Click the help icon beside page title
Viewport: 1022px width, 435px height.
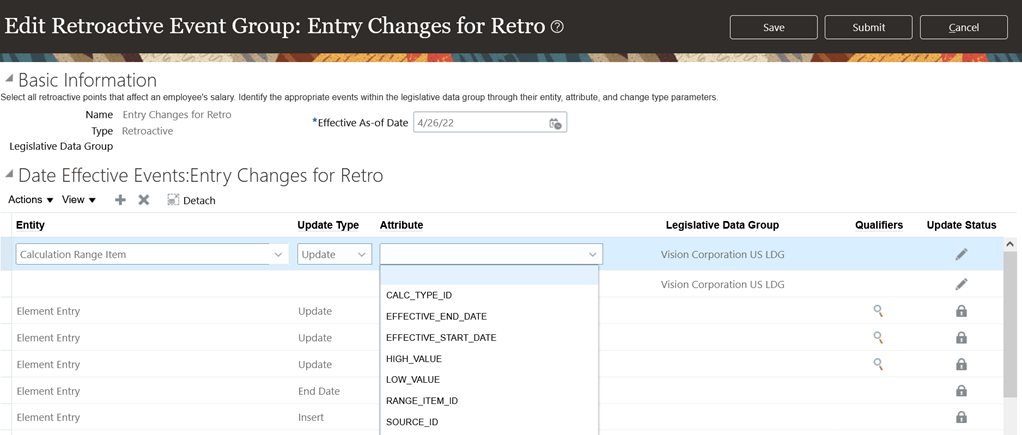coord(558,27)
